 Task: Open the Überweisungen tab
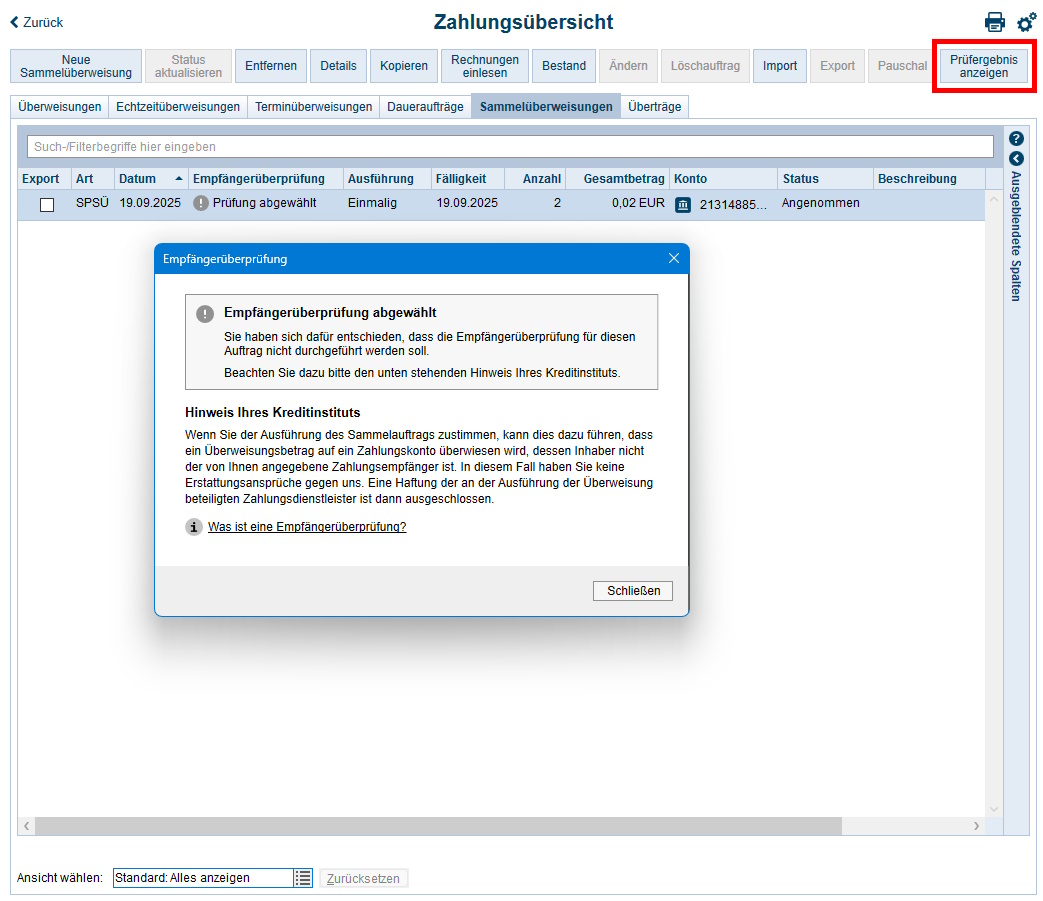click(x=59, y=105)
